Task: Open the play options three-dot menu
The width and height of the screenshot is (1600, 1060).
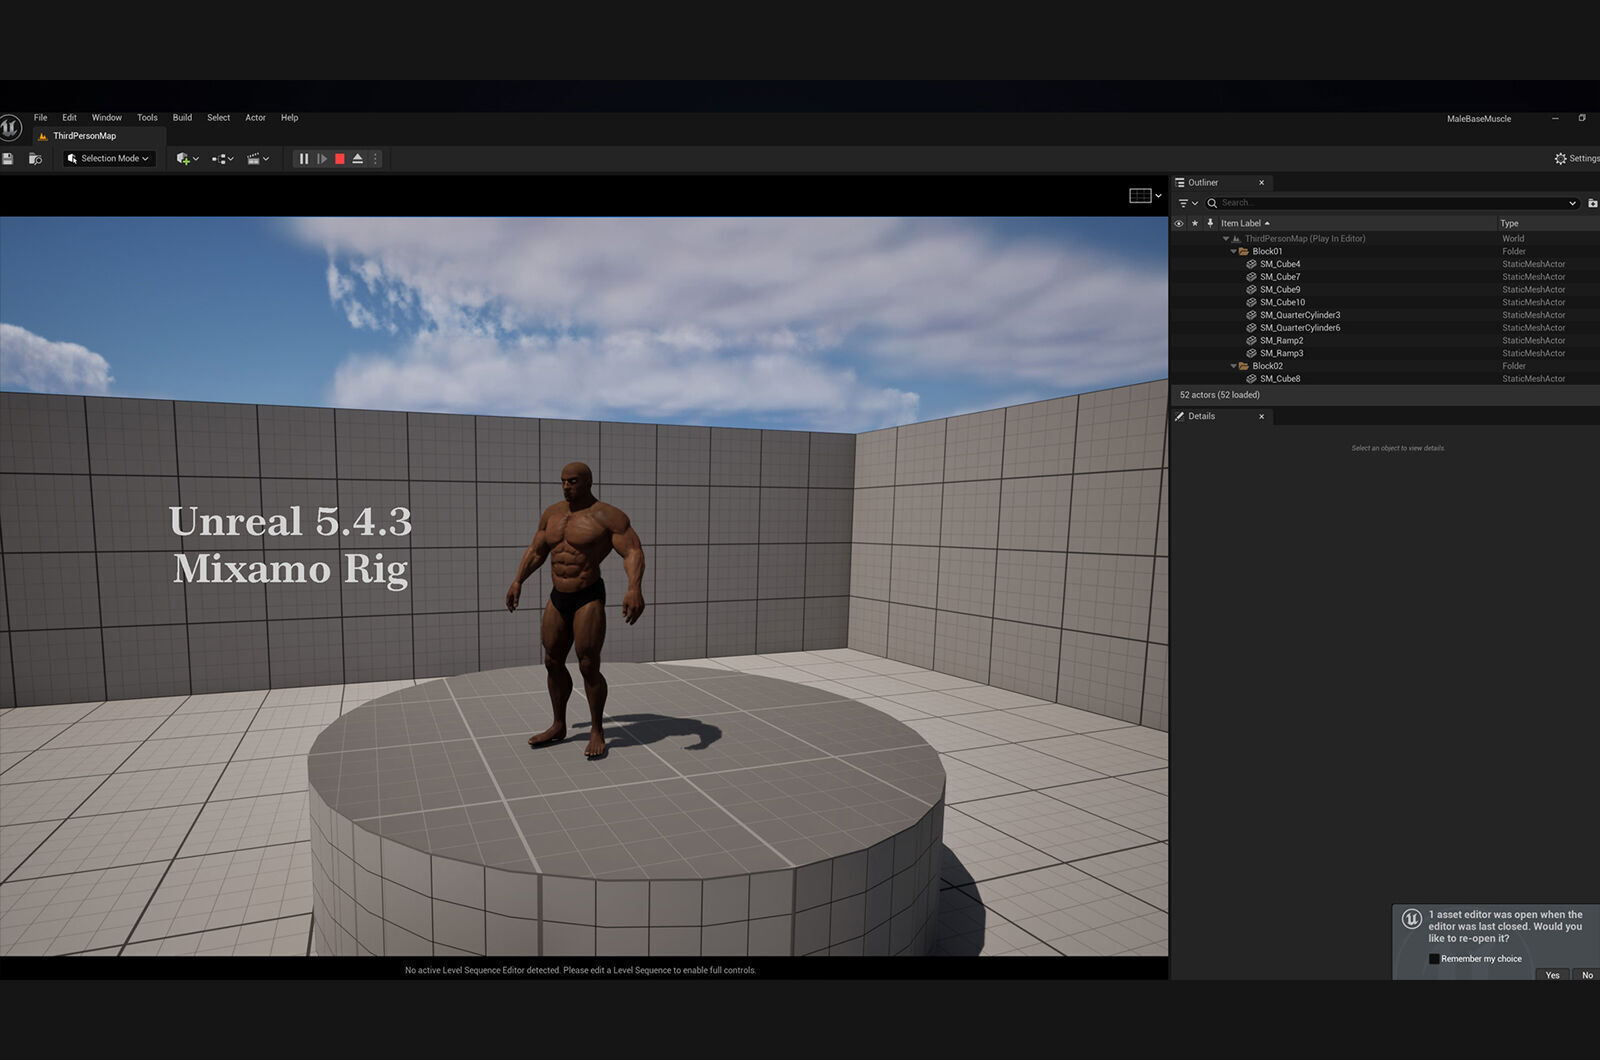Action: point(375,159)
